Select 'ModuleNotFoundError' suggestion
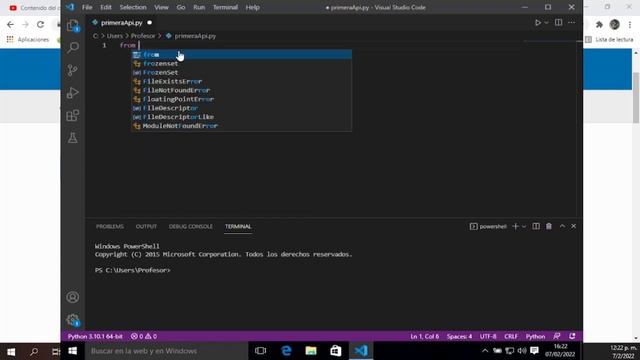This screenshot has height=360, width=640. click(242, 126)
